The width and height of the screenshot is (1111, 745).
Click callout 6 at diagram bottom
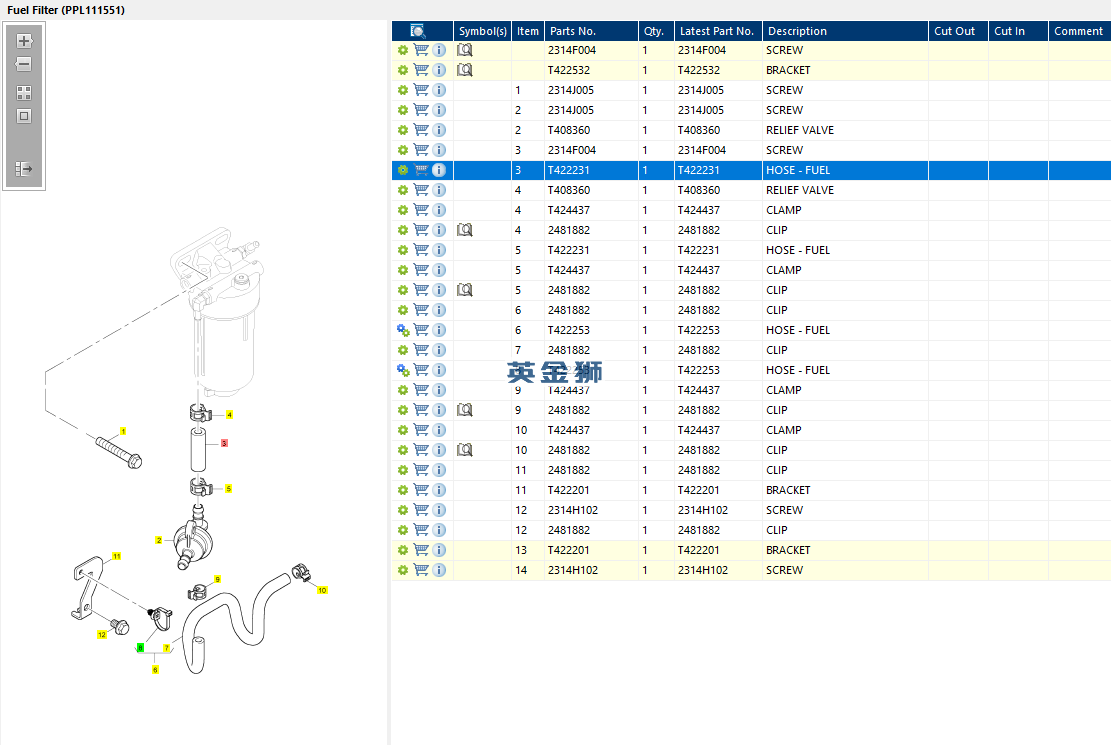tap(155, 669)
